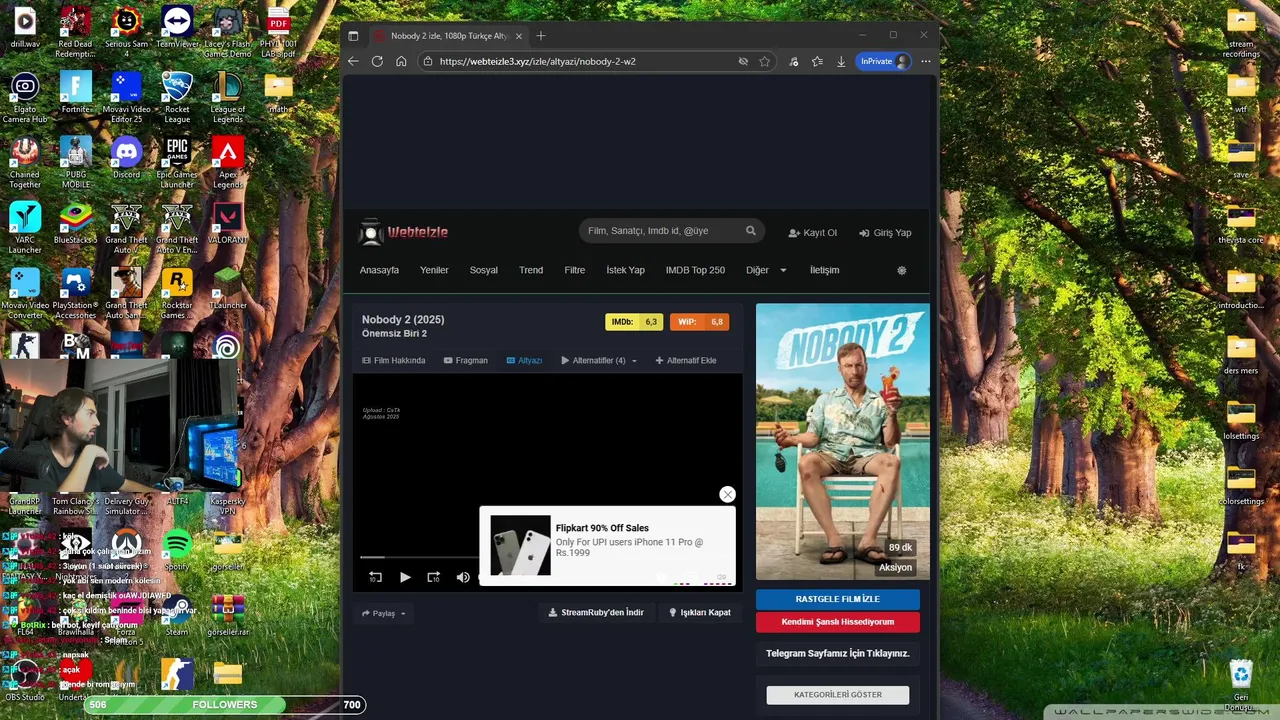This screenshot has height=720, width=1280.
Task: Select TLauncher desktop icon
Action: tap(228, 288)
